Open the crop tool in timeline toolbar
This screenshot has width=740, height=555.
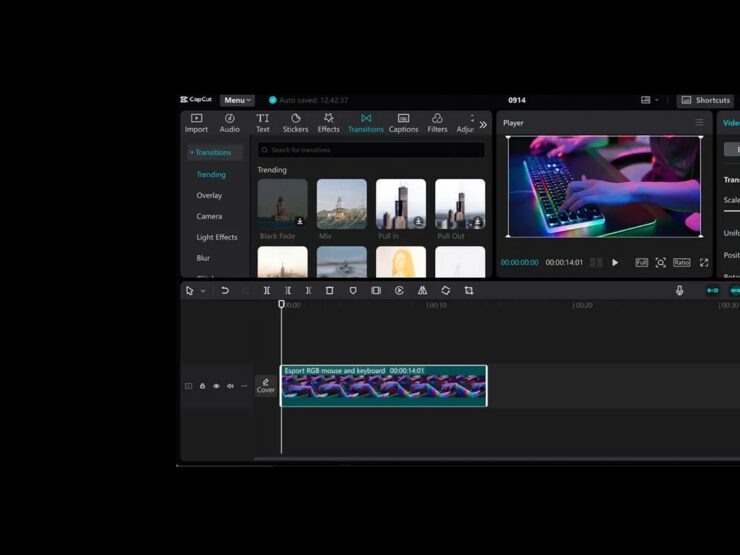click(x=469, y=291)
